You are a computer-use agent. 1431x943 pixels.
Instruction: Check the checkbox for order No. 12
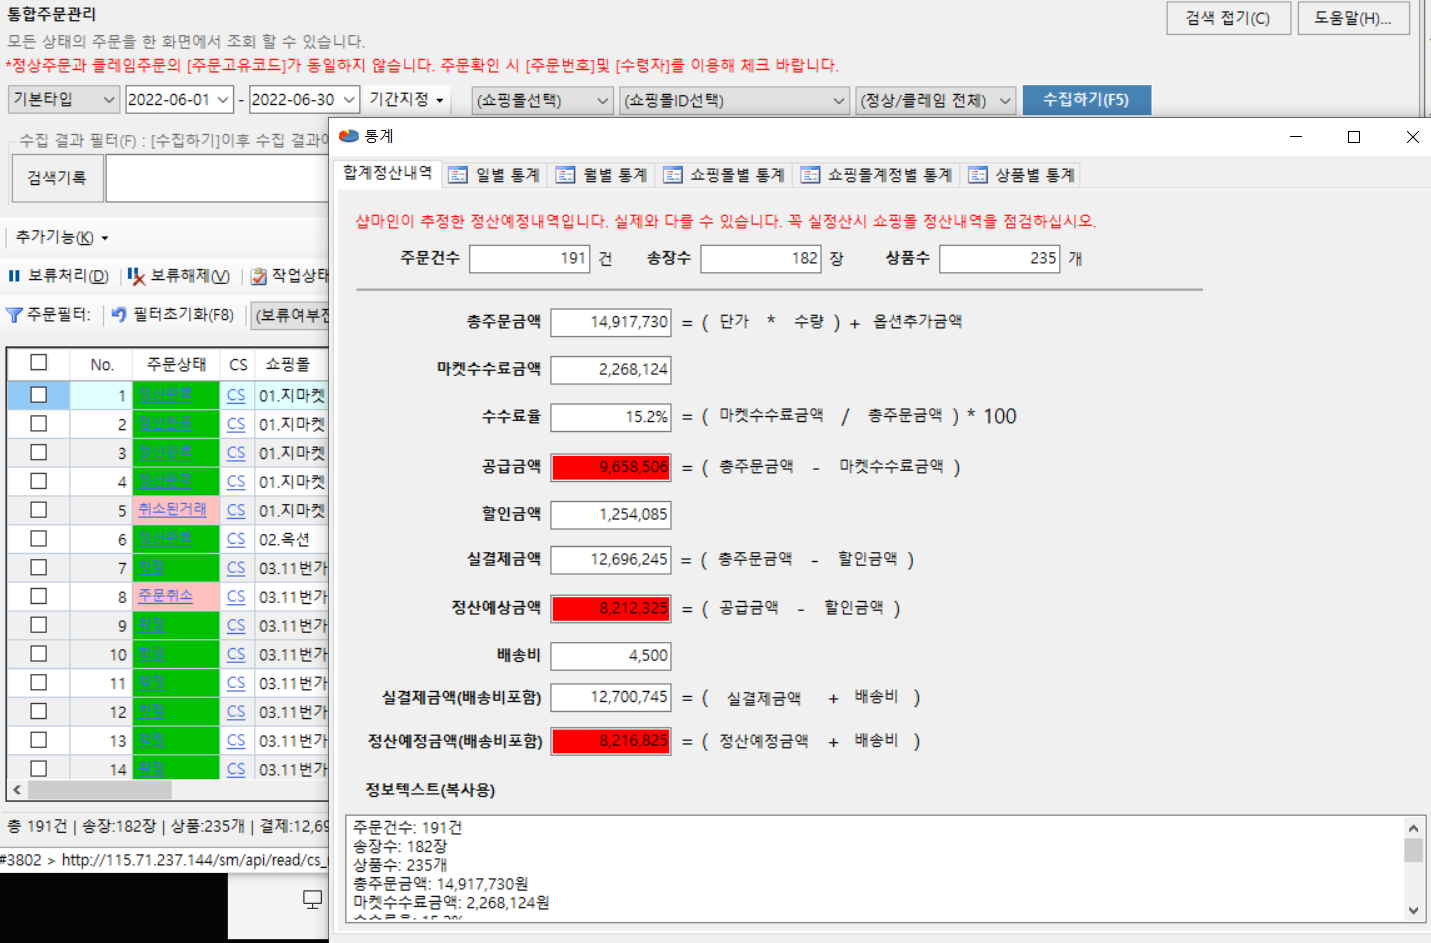39,711
